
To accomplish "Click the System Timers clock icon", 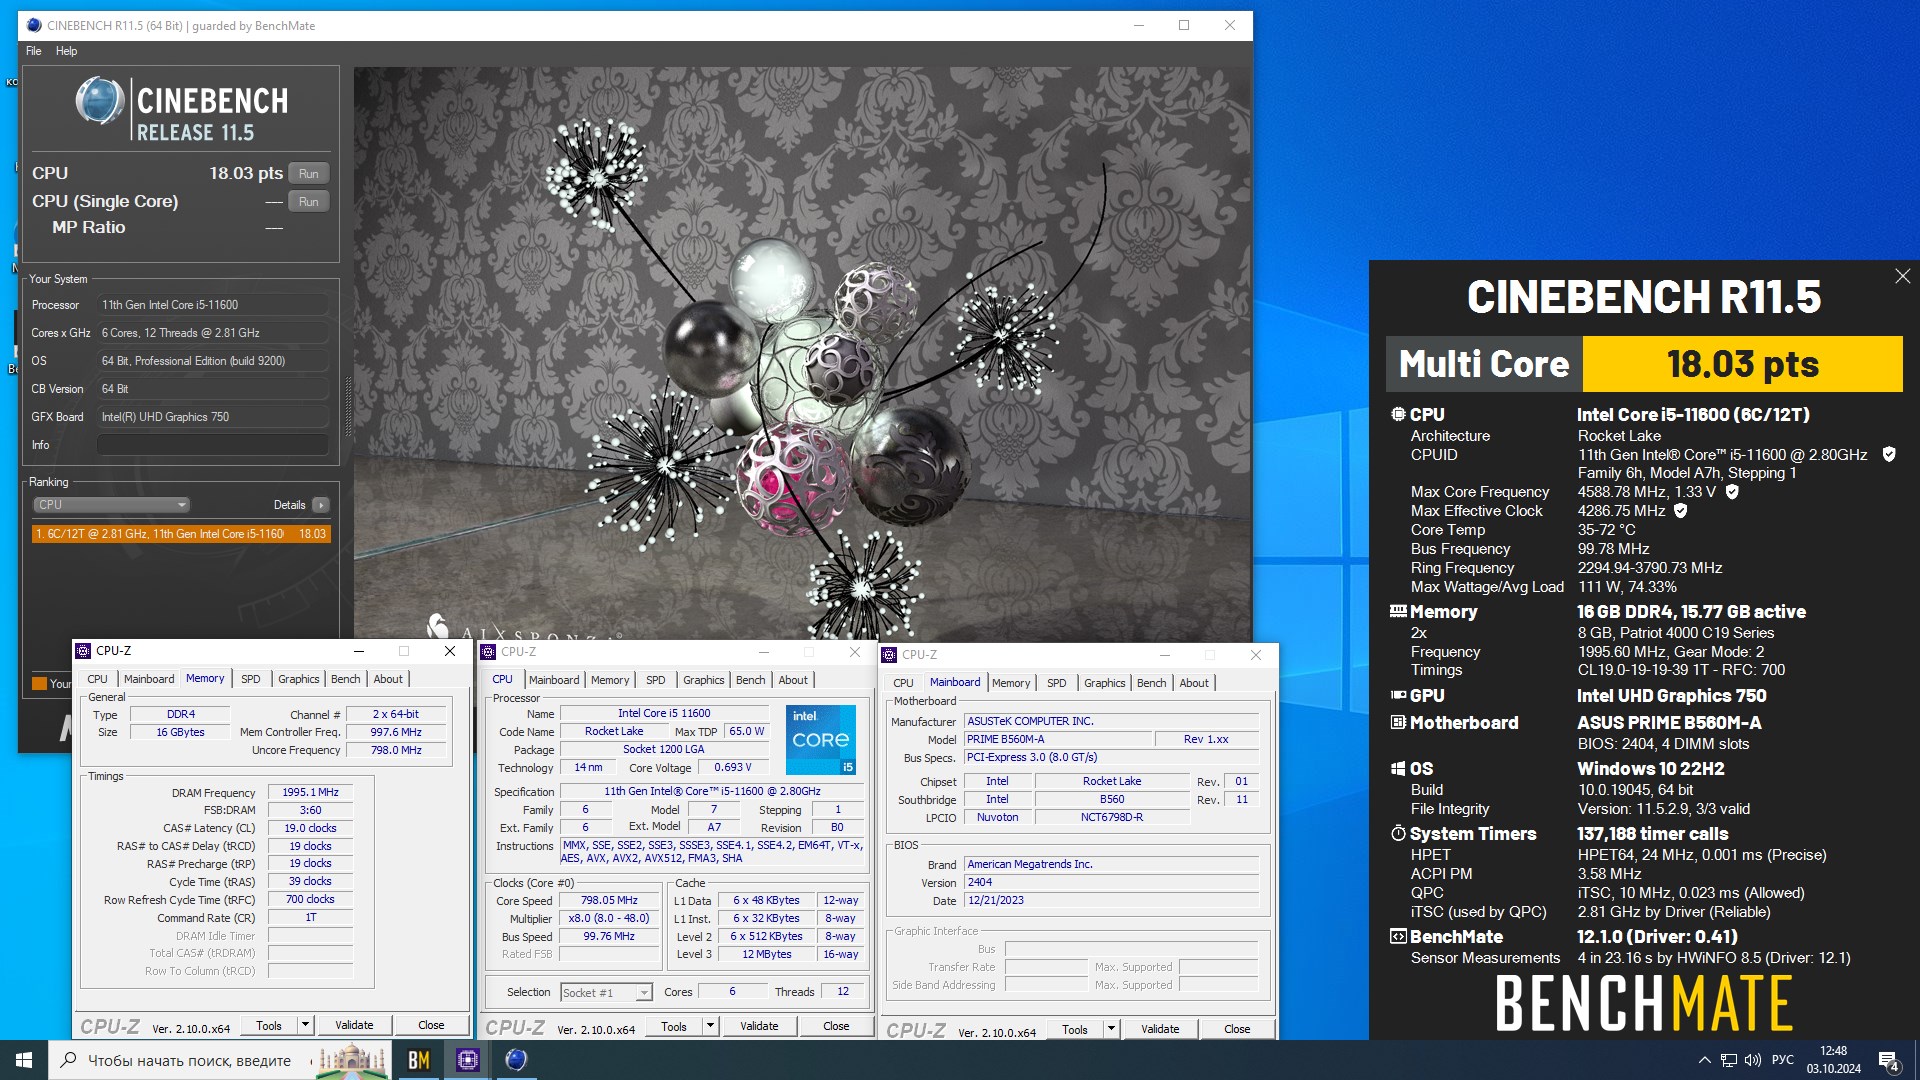I will point(1398,833).
